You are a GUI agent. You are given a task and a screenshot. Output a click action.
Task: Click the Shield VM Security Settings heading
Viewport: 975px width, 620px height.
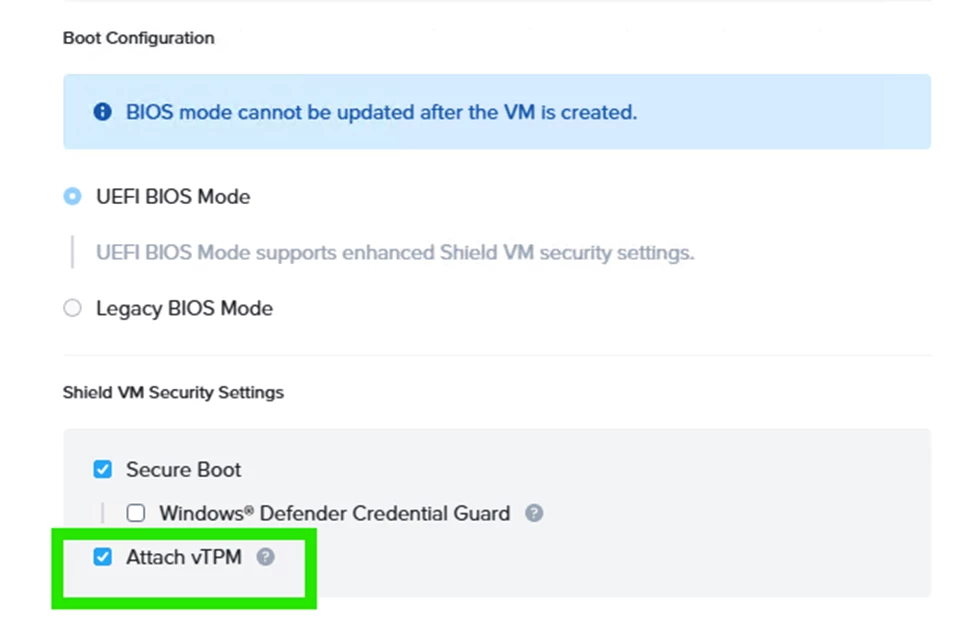[x=173, y=392]
